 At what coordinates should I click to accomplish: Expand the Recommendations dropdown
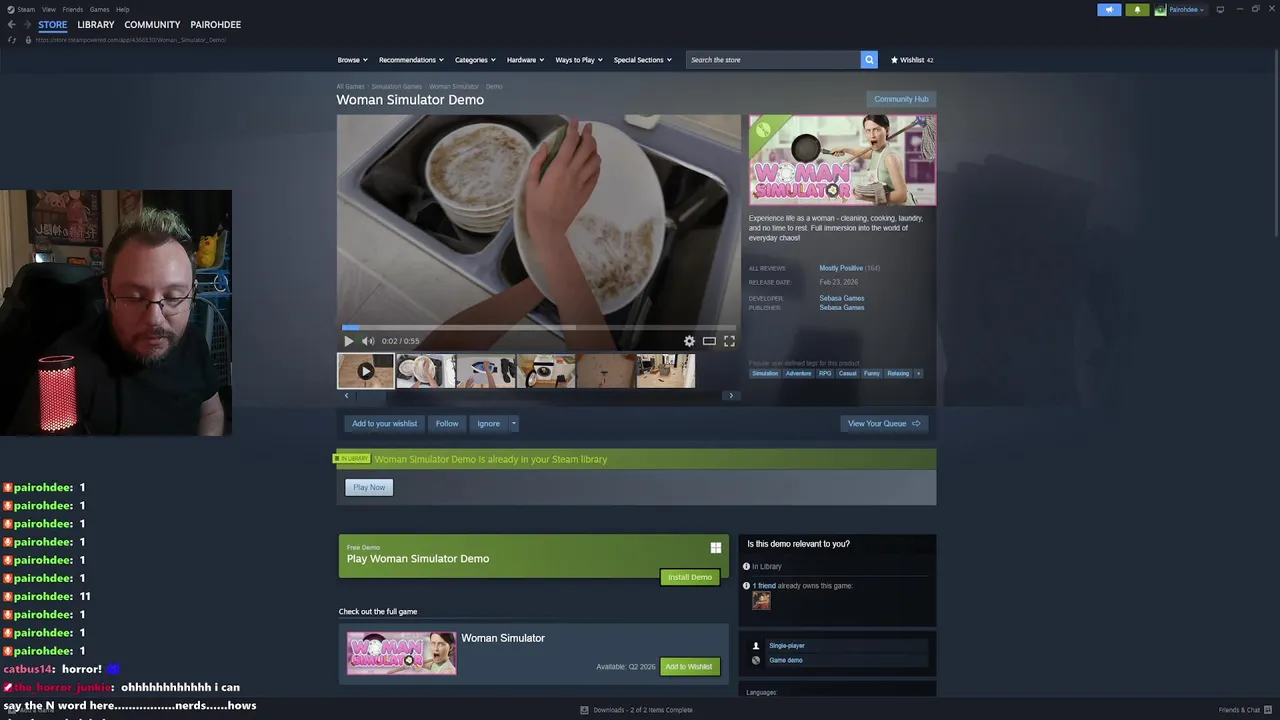[x=411, y=60]
